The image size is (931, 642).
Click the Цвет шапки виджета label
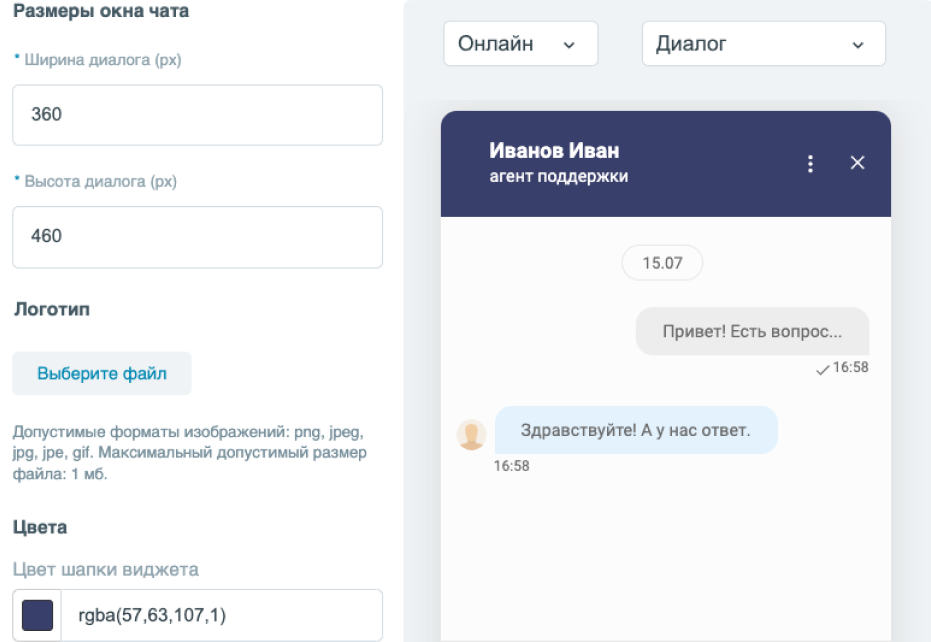tap(106, 570)
